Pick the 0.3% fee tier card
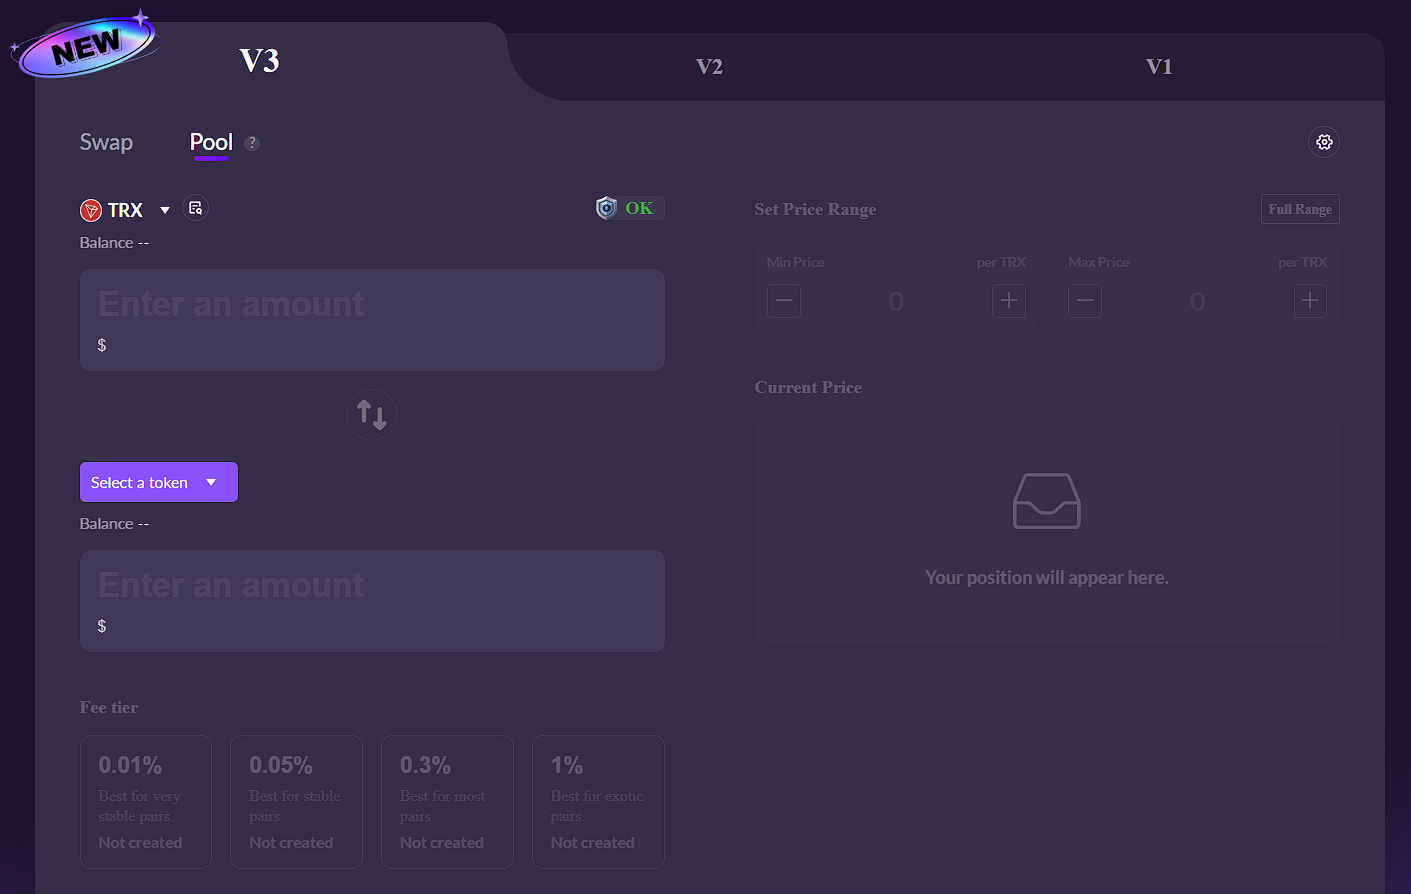 tap(447, 802)
